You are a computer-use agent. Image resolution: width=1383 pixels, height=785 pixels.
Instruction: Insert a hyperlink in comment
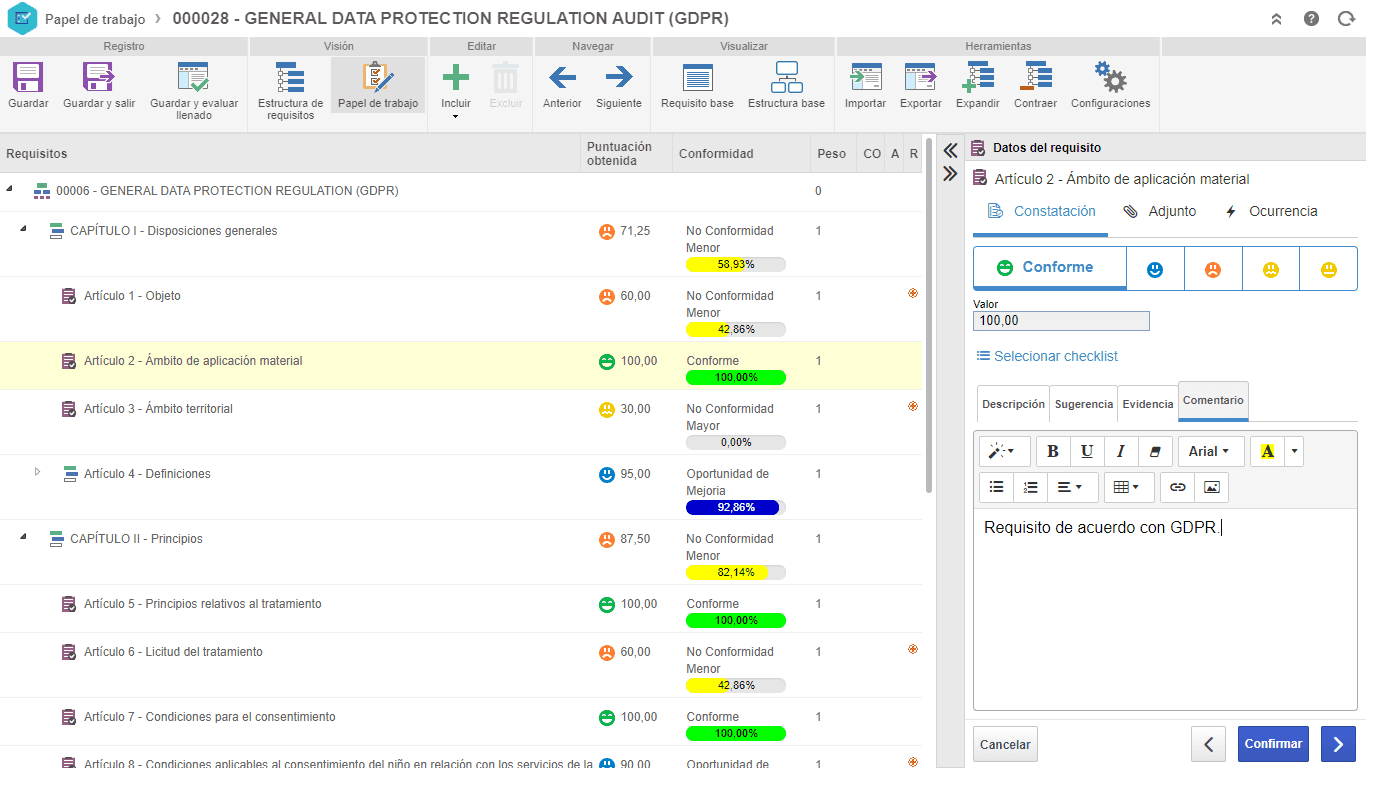coord(1178,487)
